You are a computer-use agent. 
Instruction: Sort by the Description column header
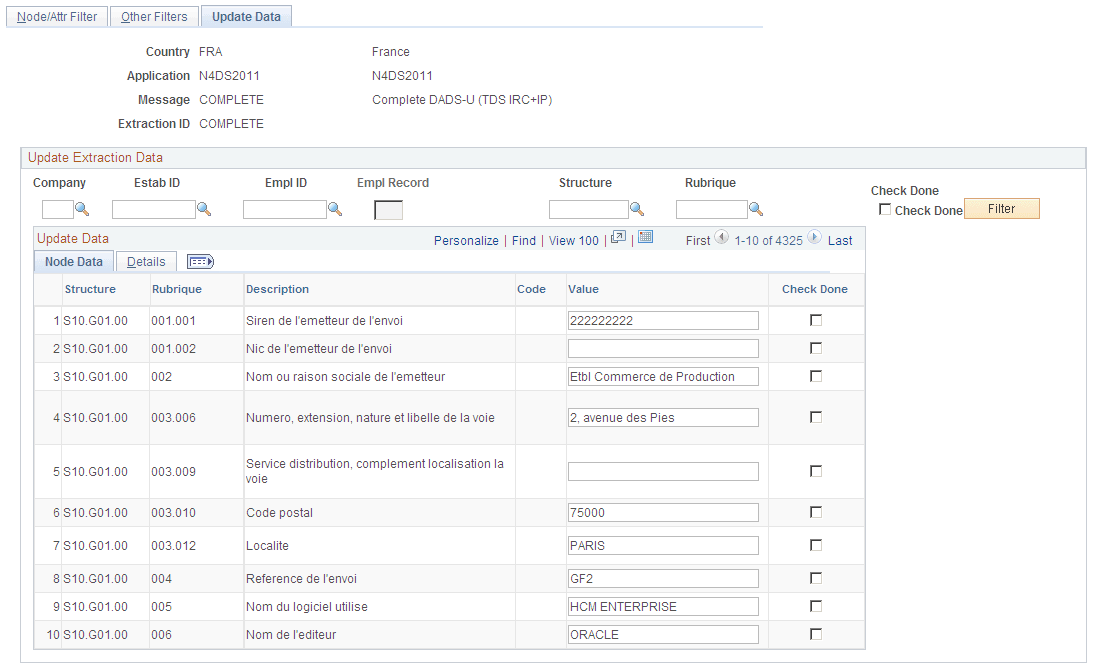[x=277, y=289]
